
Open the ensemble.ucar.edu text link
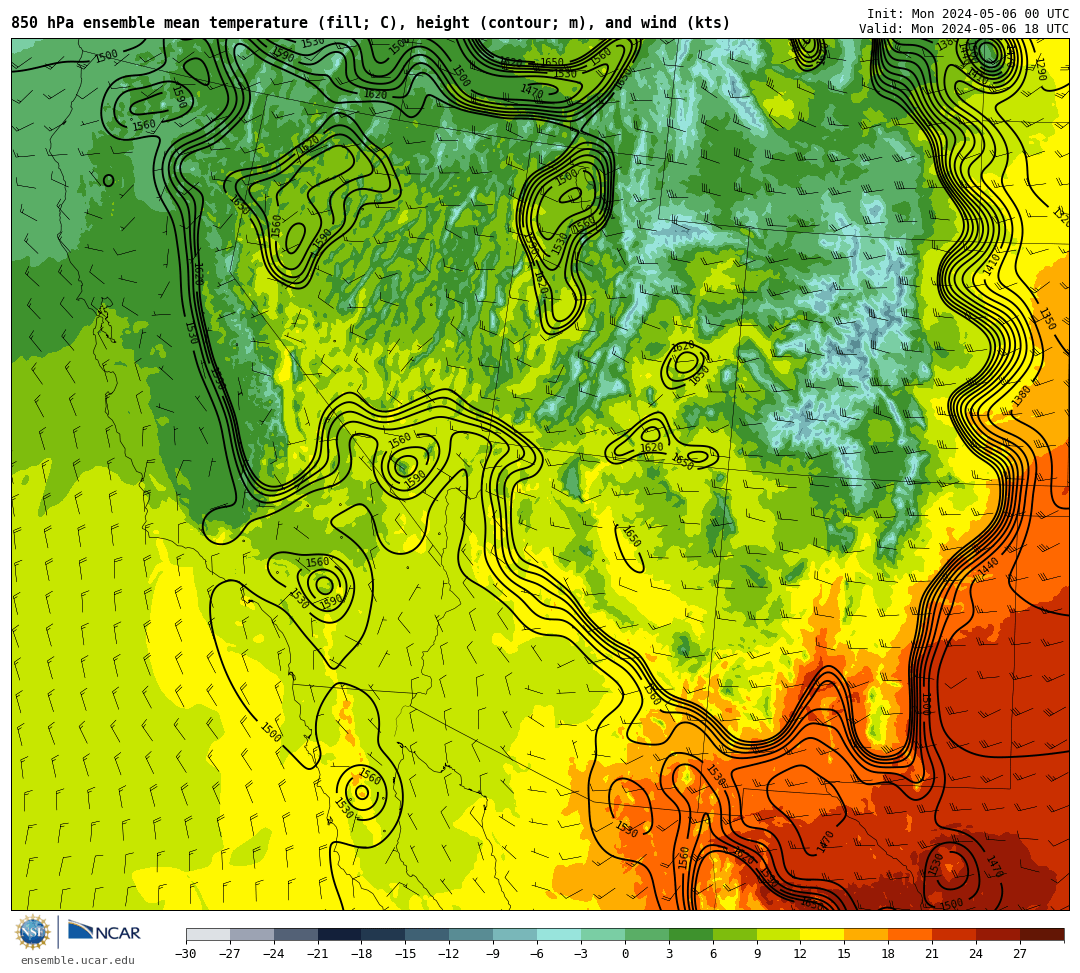point(78,960)
